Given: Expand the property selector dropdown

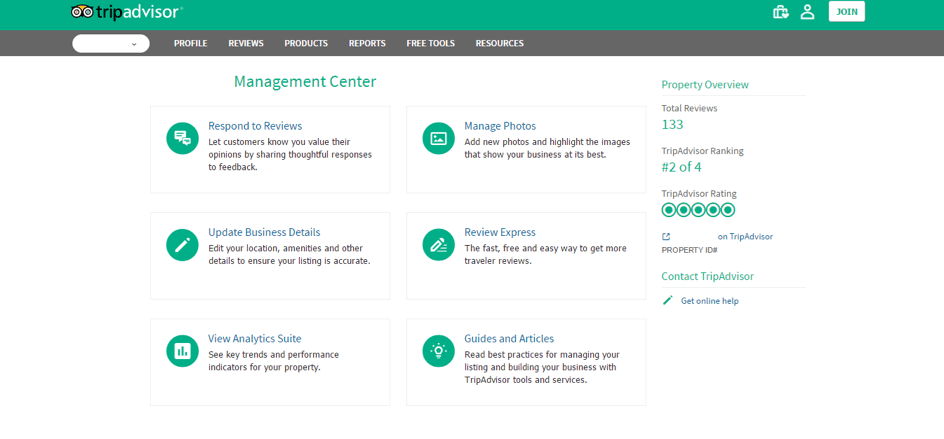Looking at the screenshot, I should (x=111, y=43).
